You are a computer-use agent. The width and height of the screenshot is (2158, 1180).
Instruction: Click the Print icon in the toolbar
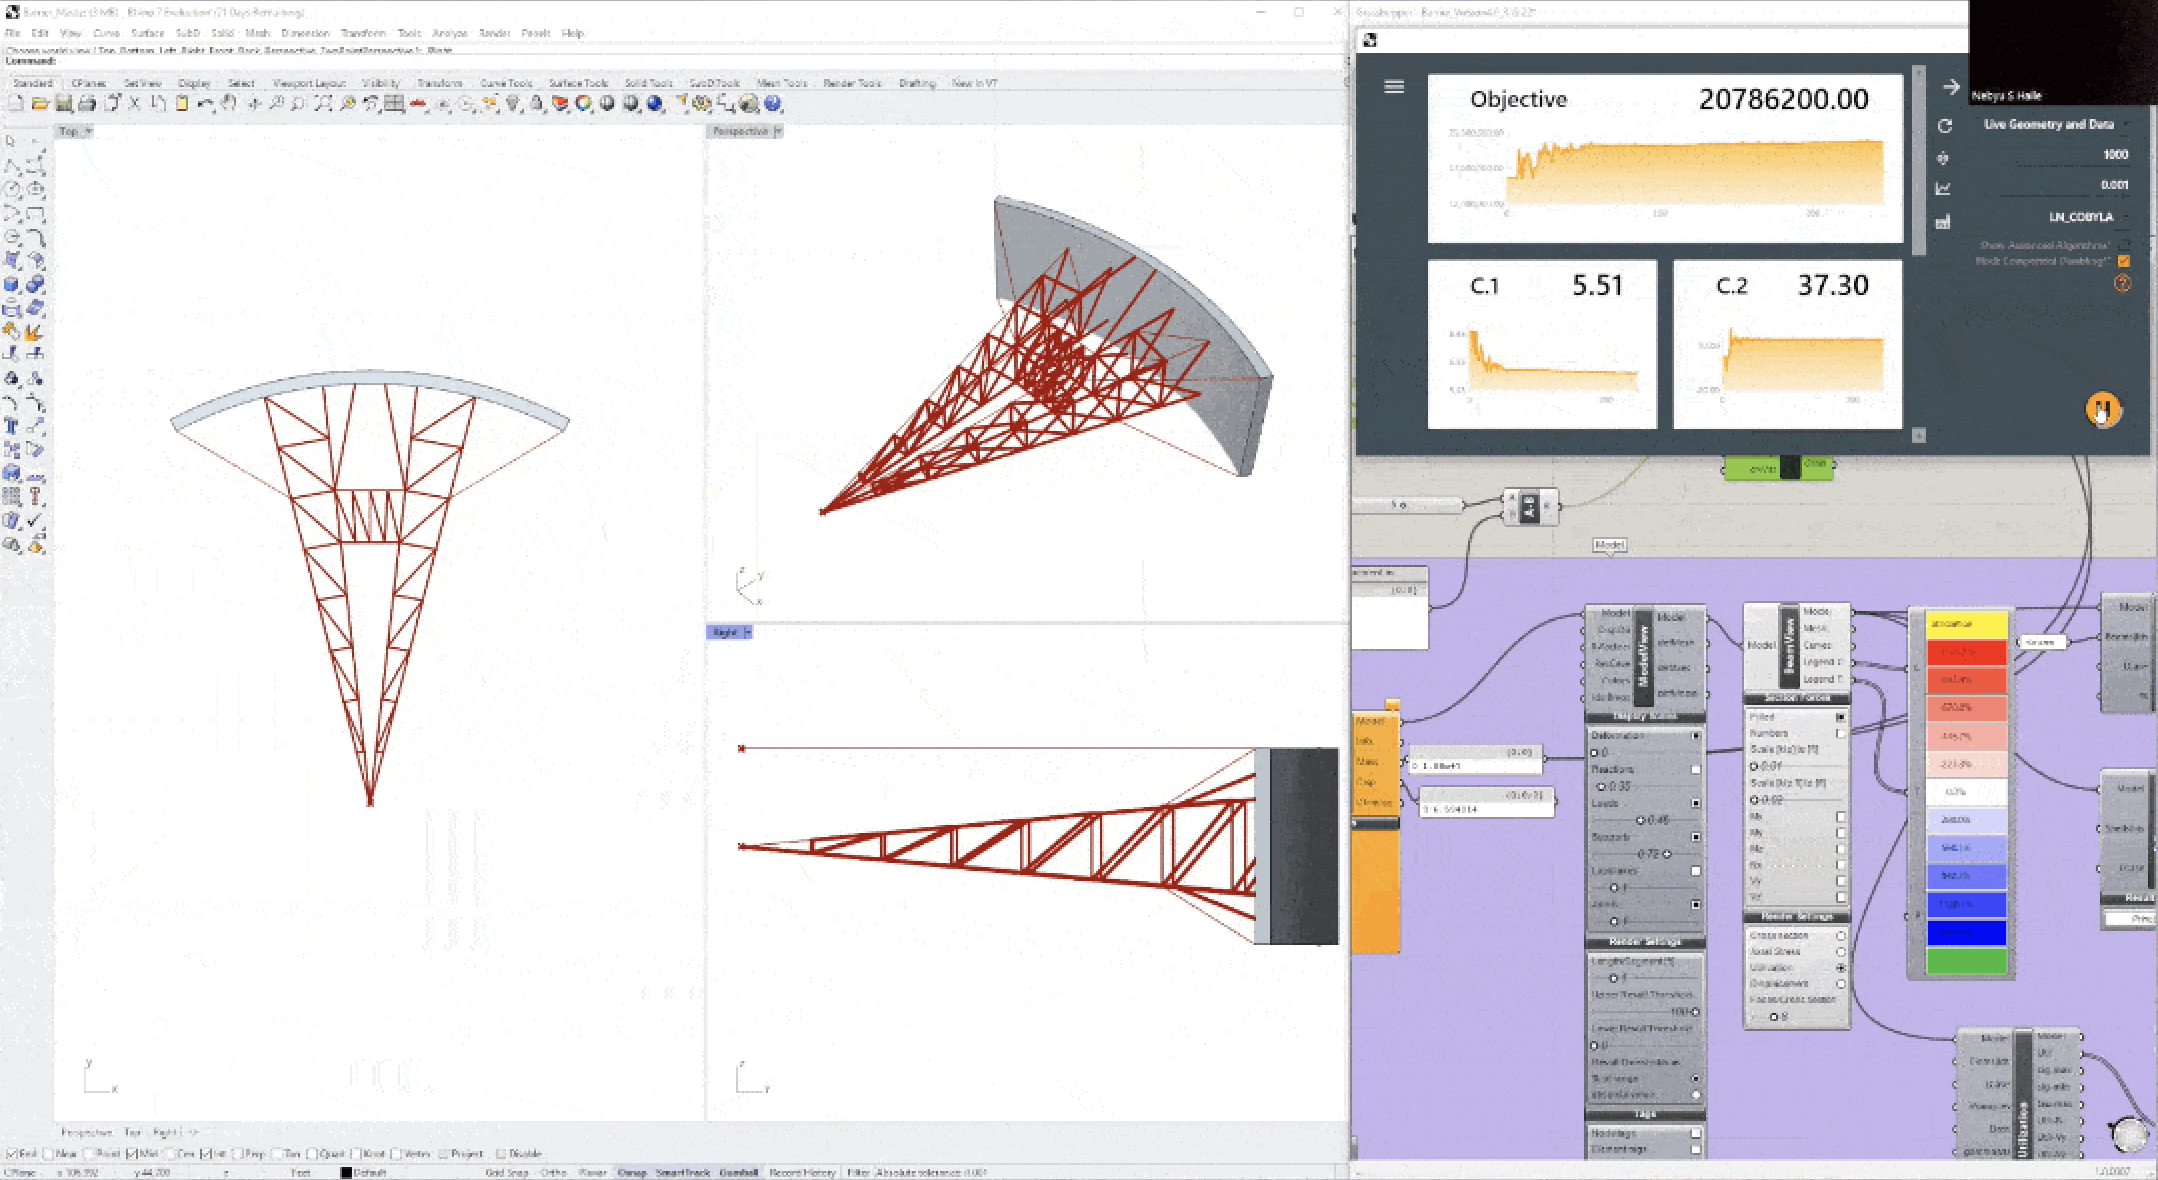(x=87, y=104)
